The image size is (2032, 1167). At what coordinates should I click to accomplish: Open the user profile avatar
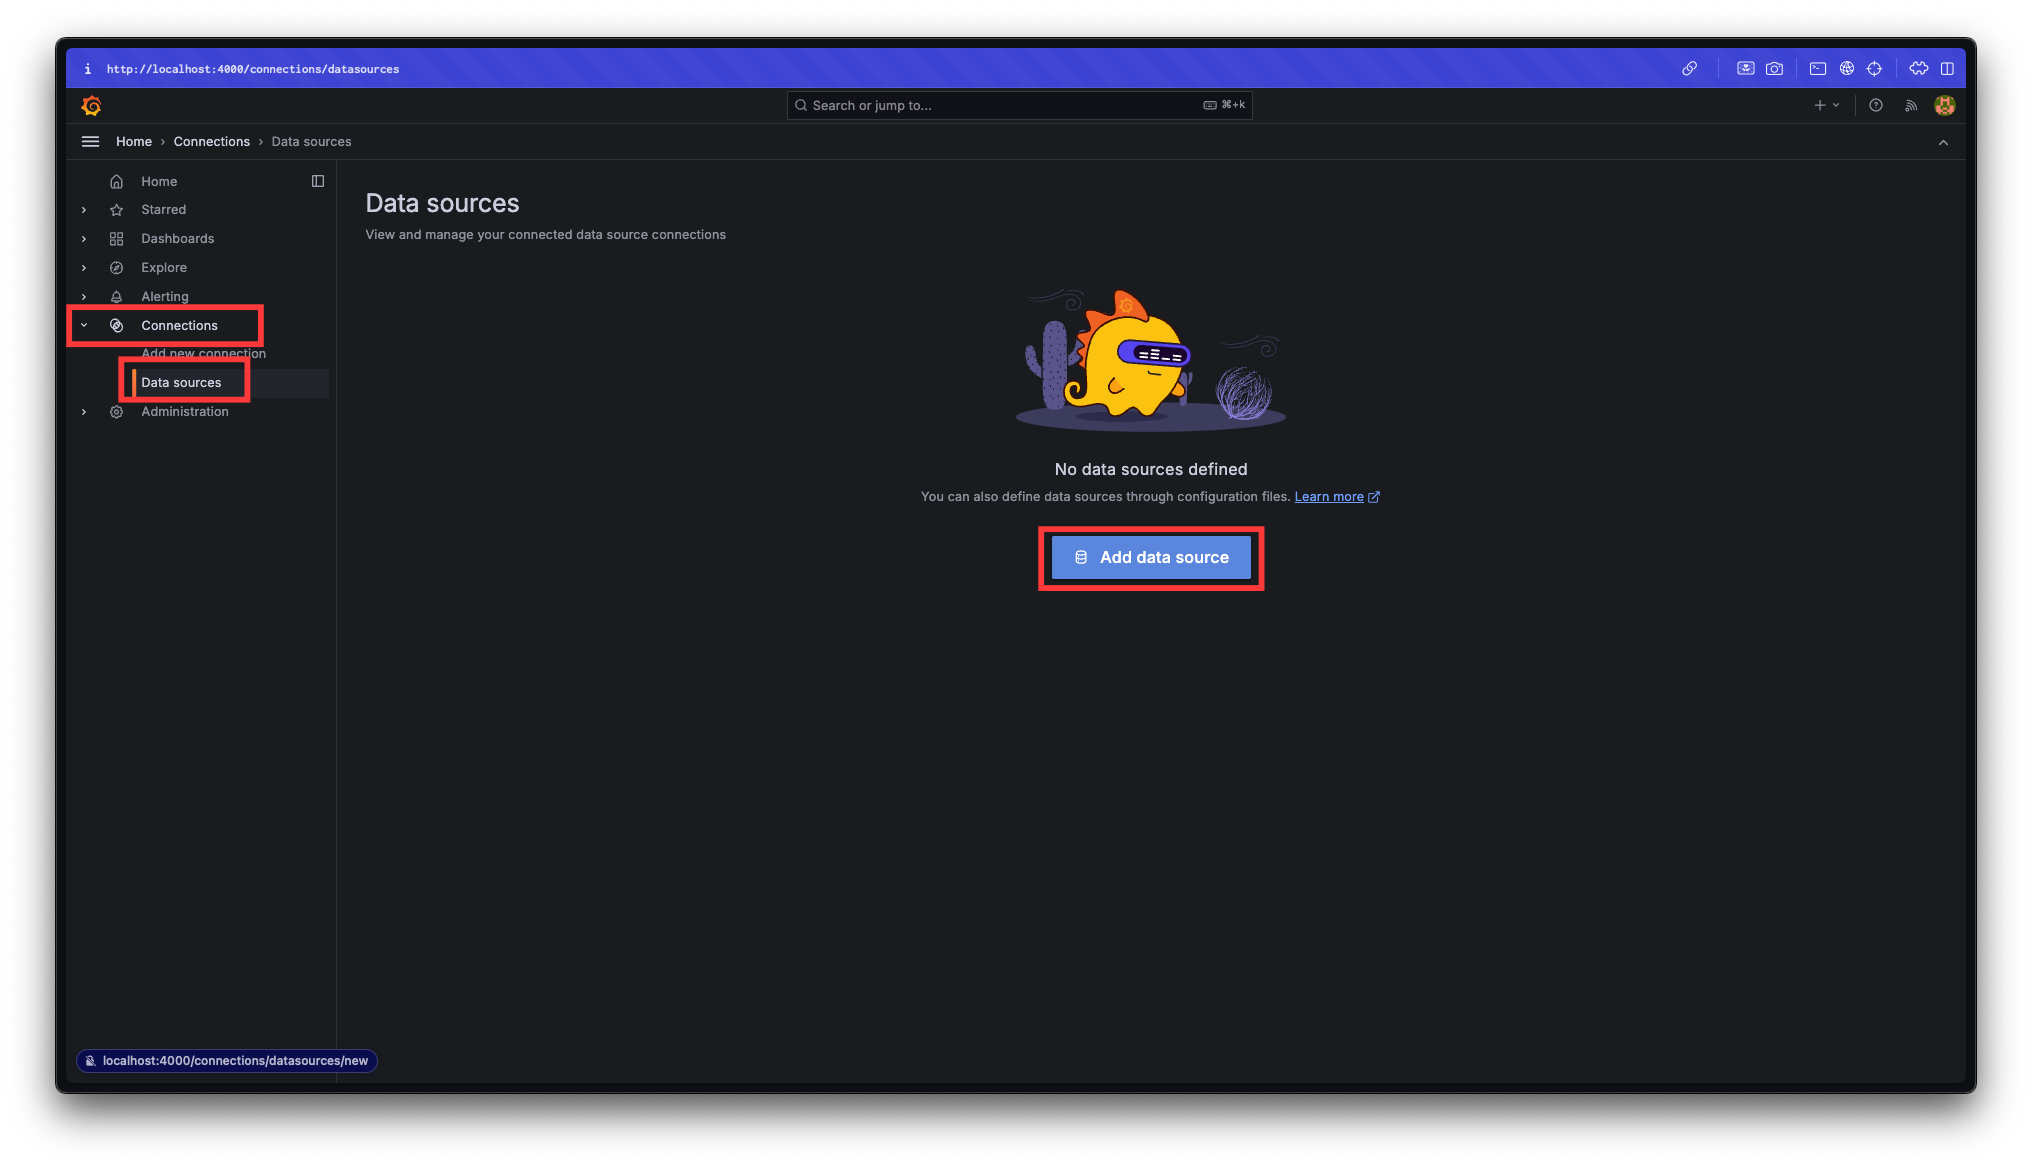pyautogui.click(x=1944, y=105)
